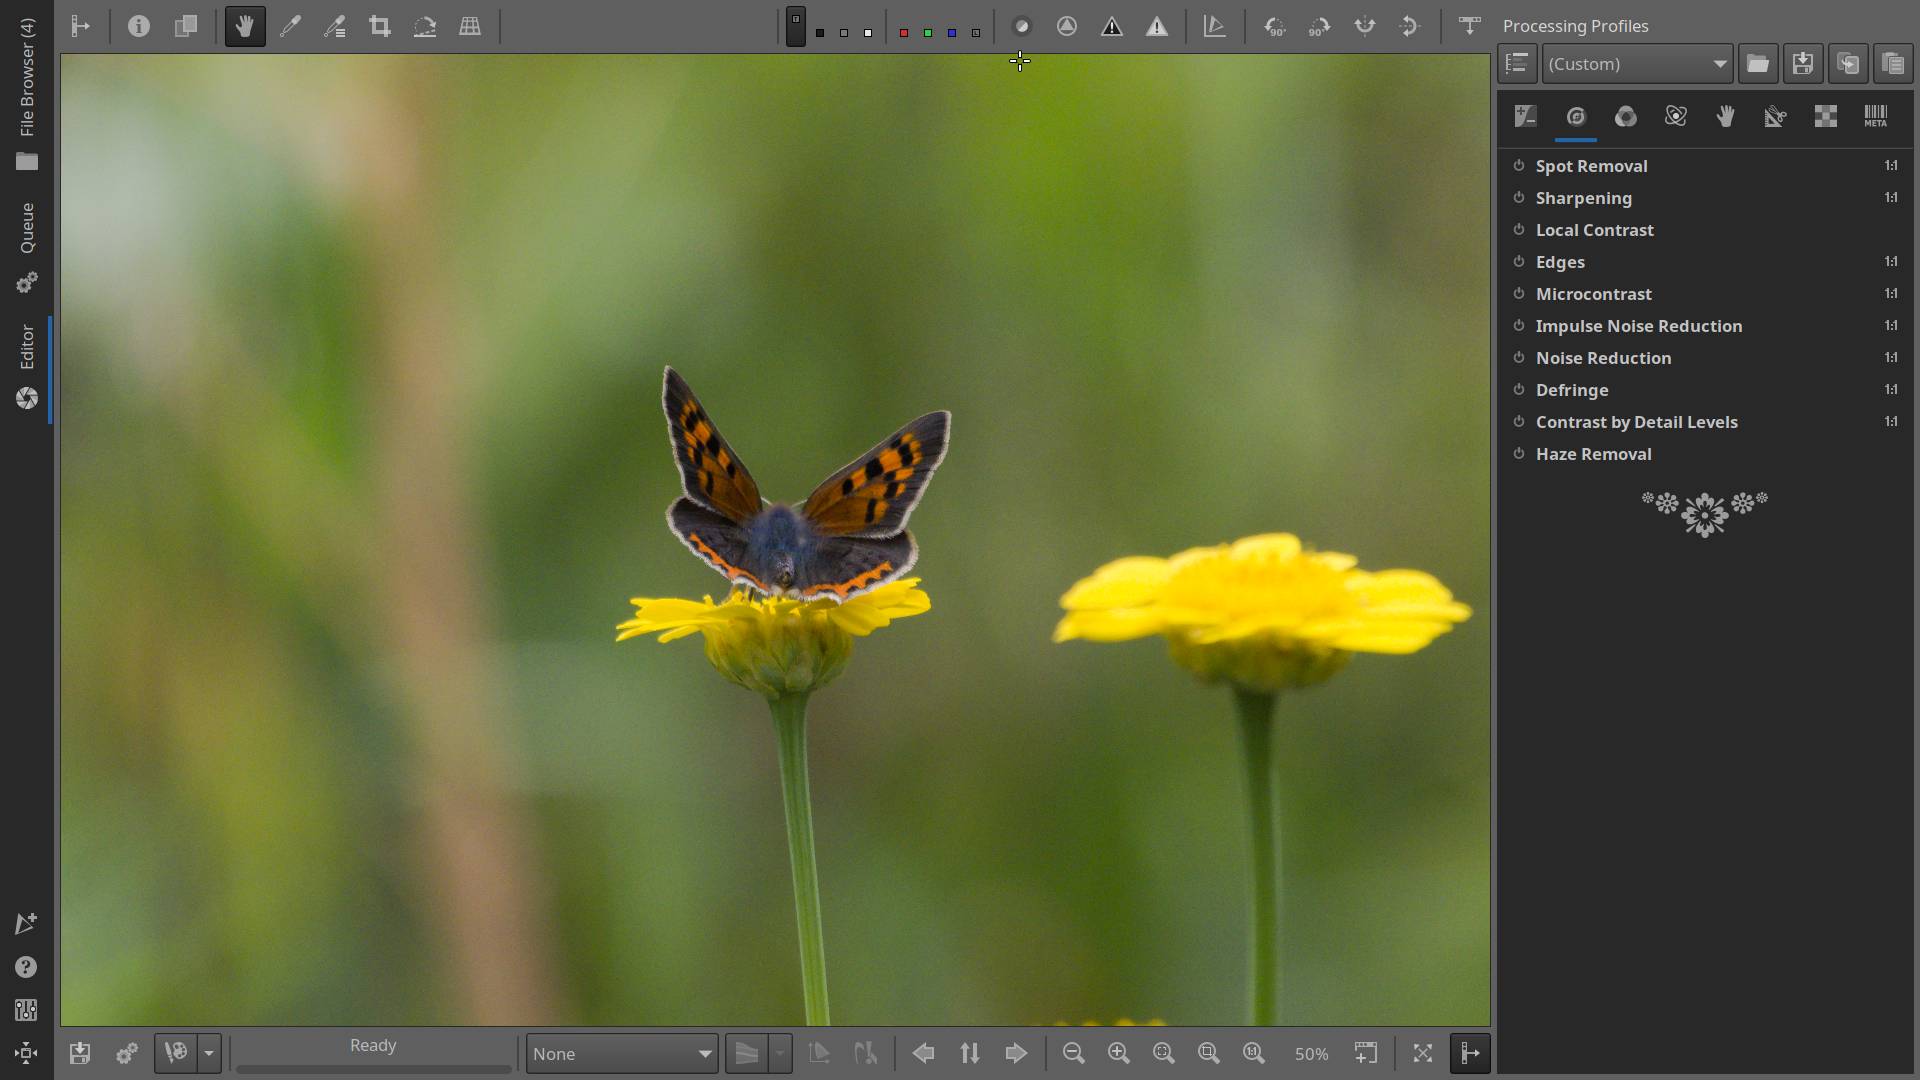Expand the Local Contrast section
1920x1080 pixels.
click(1594, 230)
